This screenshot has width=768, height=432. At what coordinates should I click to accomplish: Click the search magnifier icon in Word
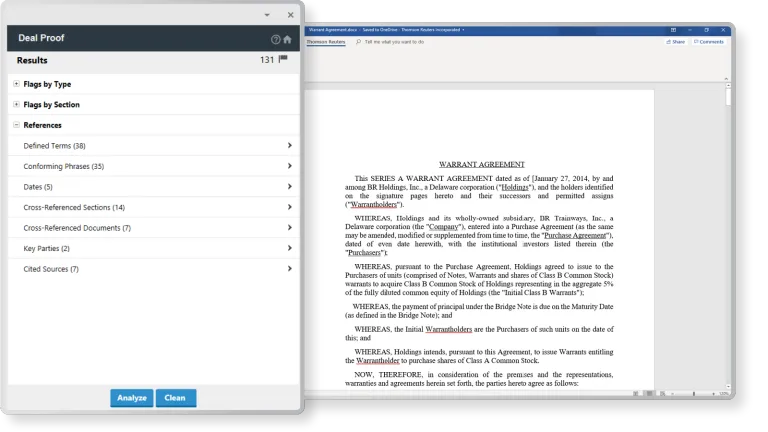tap(358, 43)
